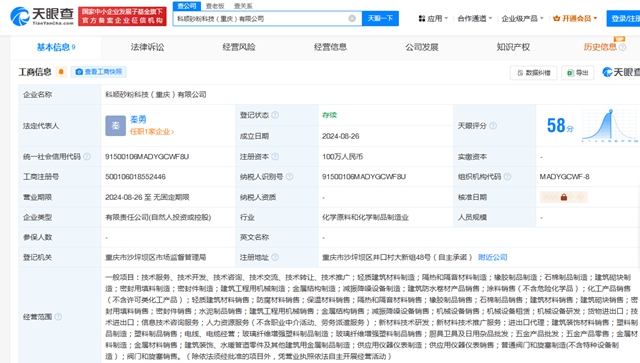Click help icon next to 统一社会信用代码
640x363 pixels.
(87, 156)
